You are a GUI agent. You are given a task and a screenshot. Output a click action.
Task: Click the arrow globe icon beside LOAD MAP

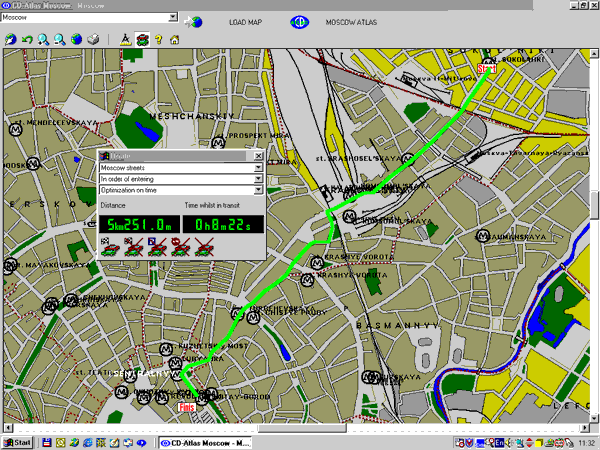(193, 22)
